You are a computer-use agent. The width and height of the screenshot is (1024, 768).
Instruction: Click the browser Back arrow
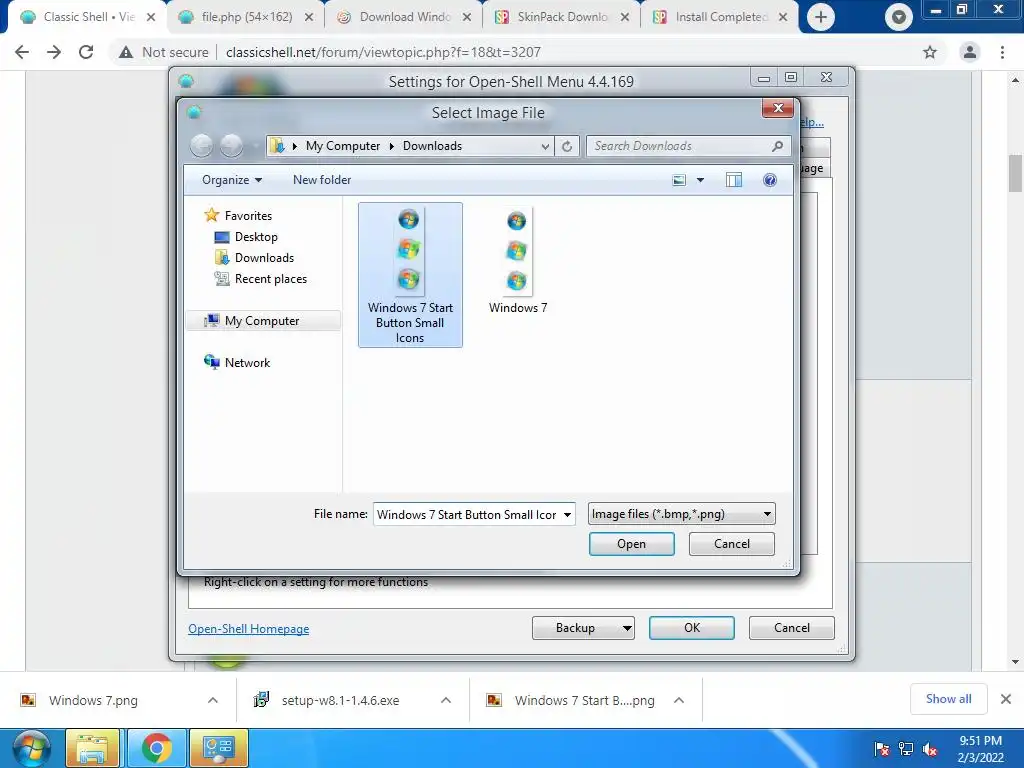tap(22, 52)
